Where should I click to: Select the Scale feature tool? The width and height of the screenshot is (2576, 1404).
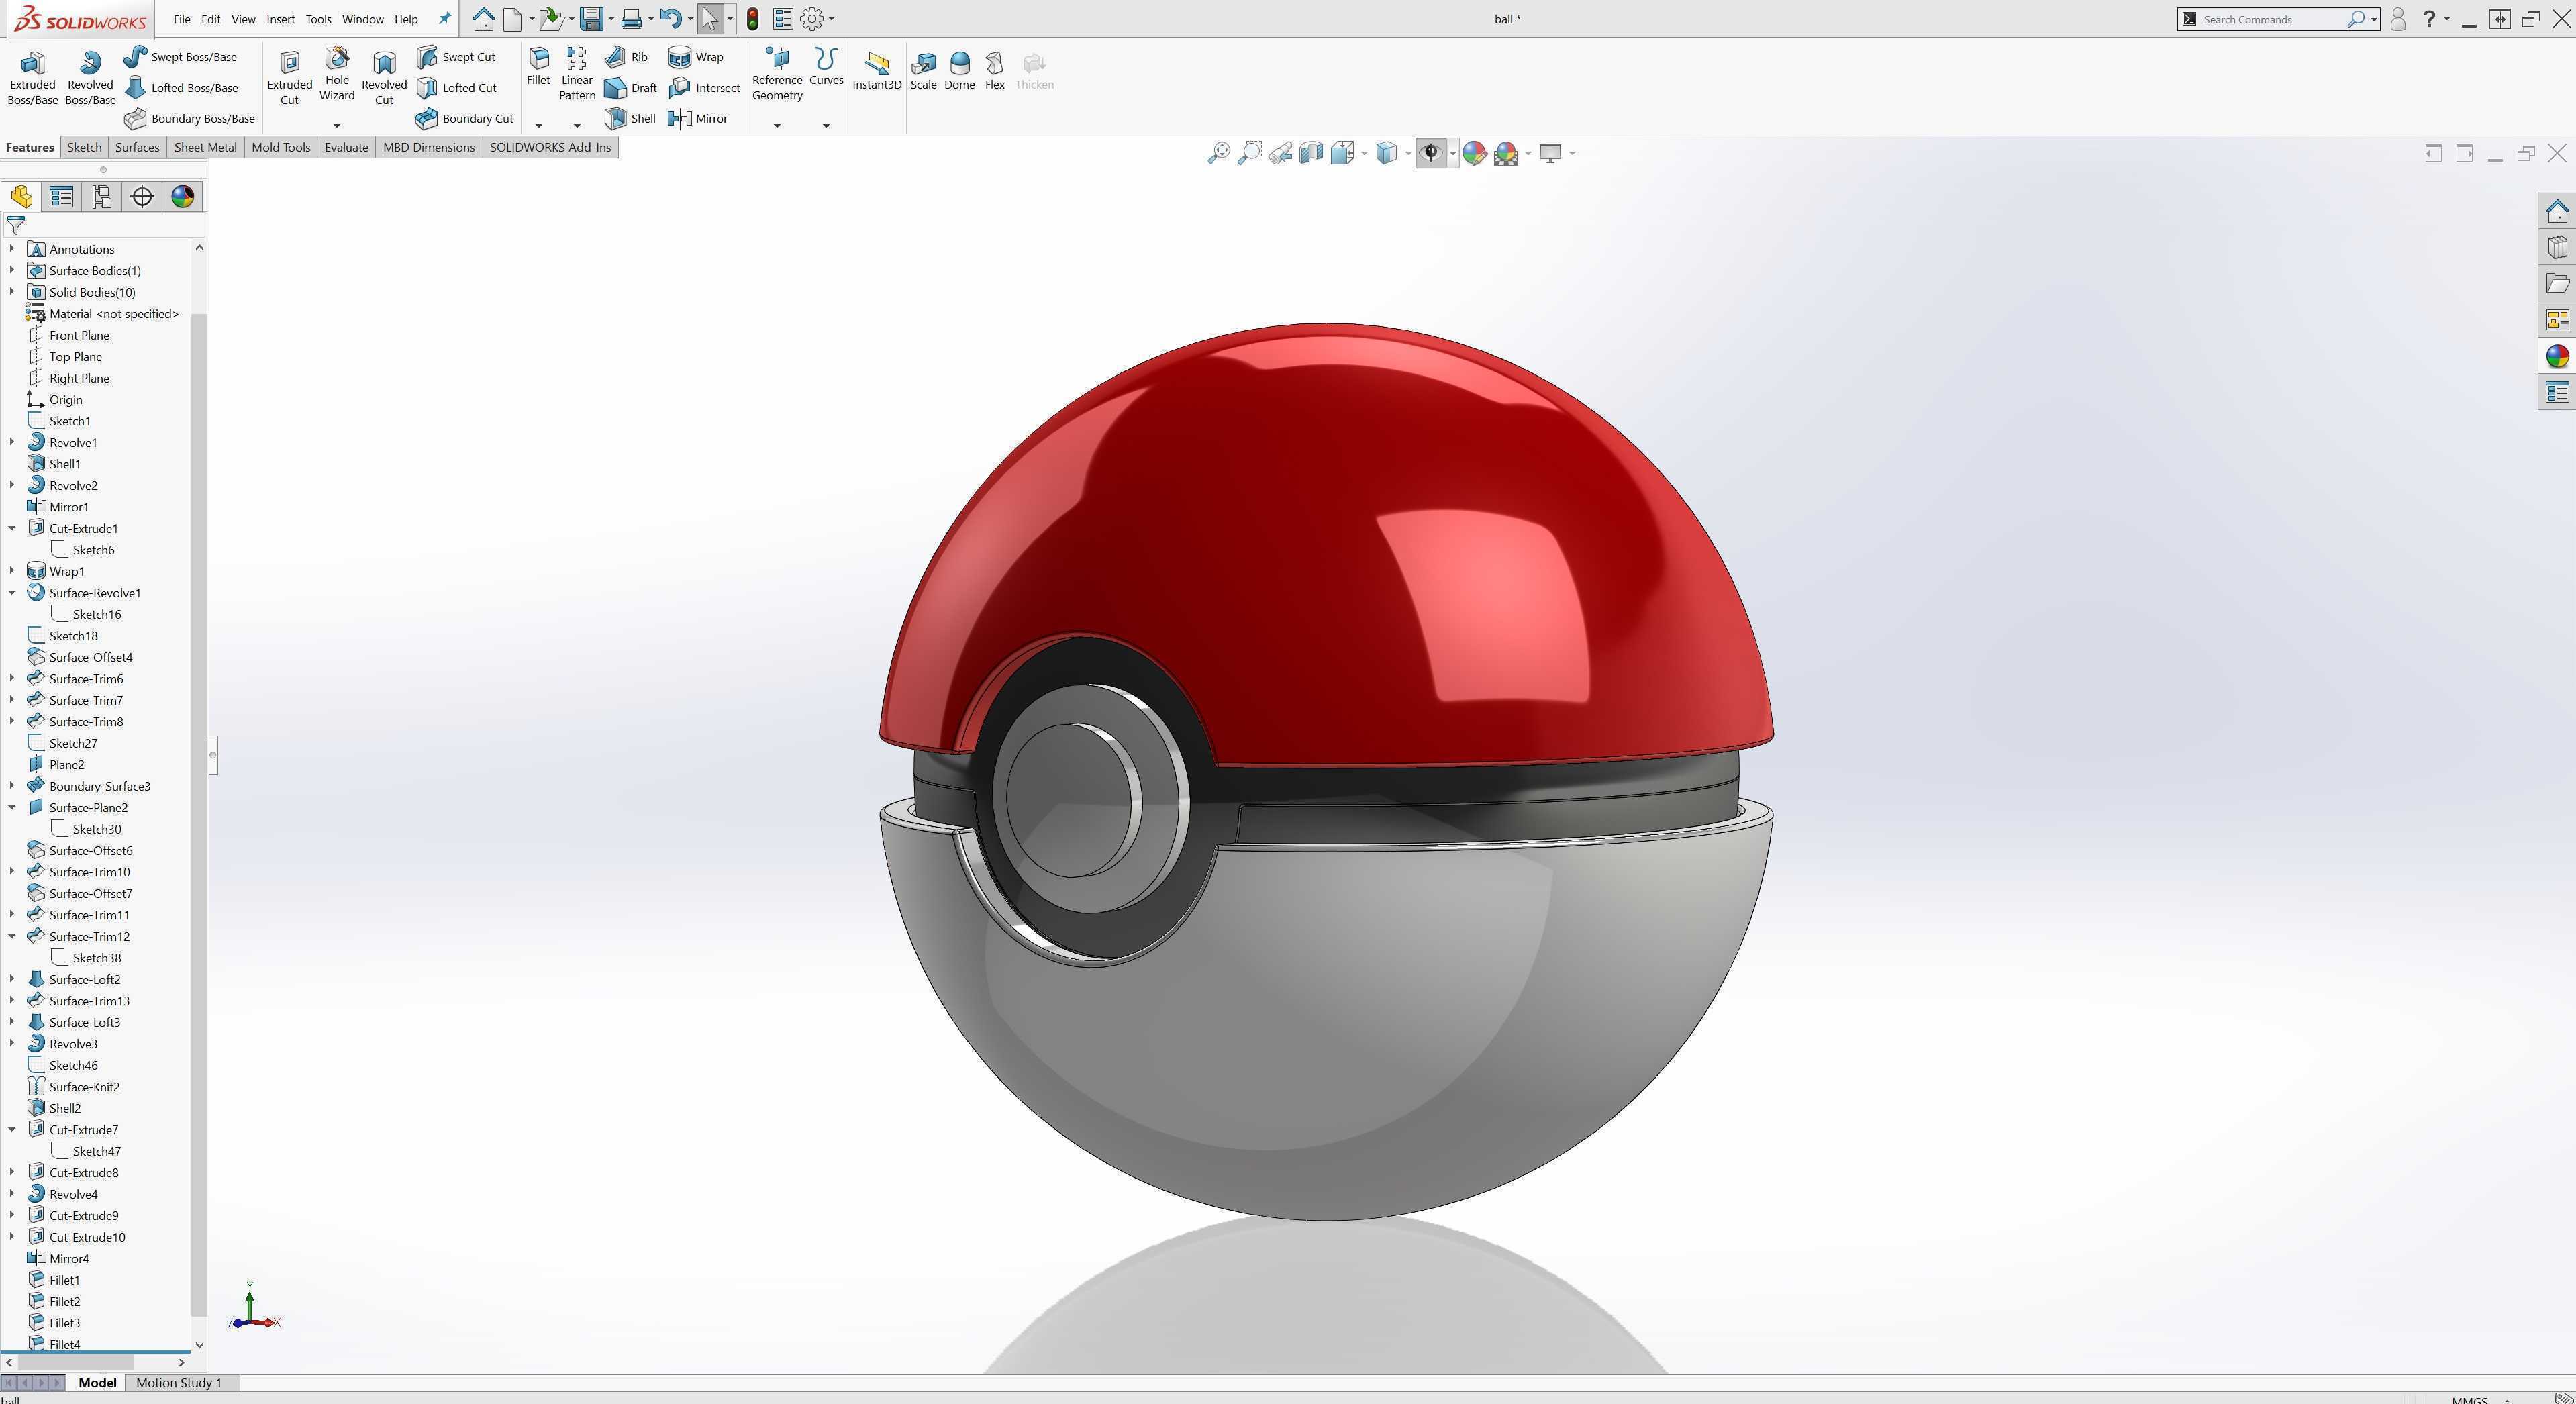click(923, 71)
